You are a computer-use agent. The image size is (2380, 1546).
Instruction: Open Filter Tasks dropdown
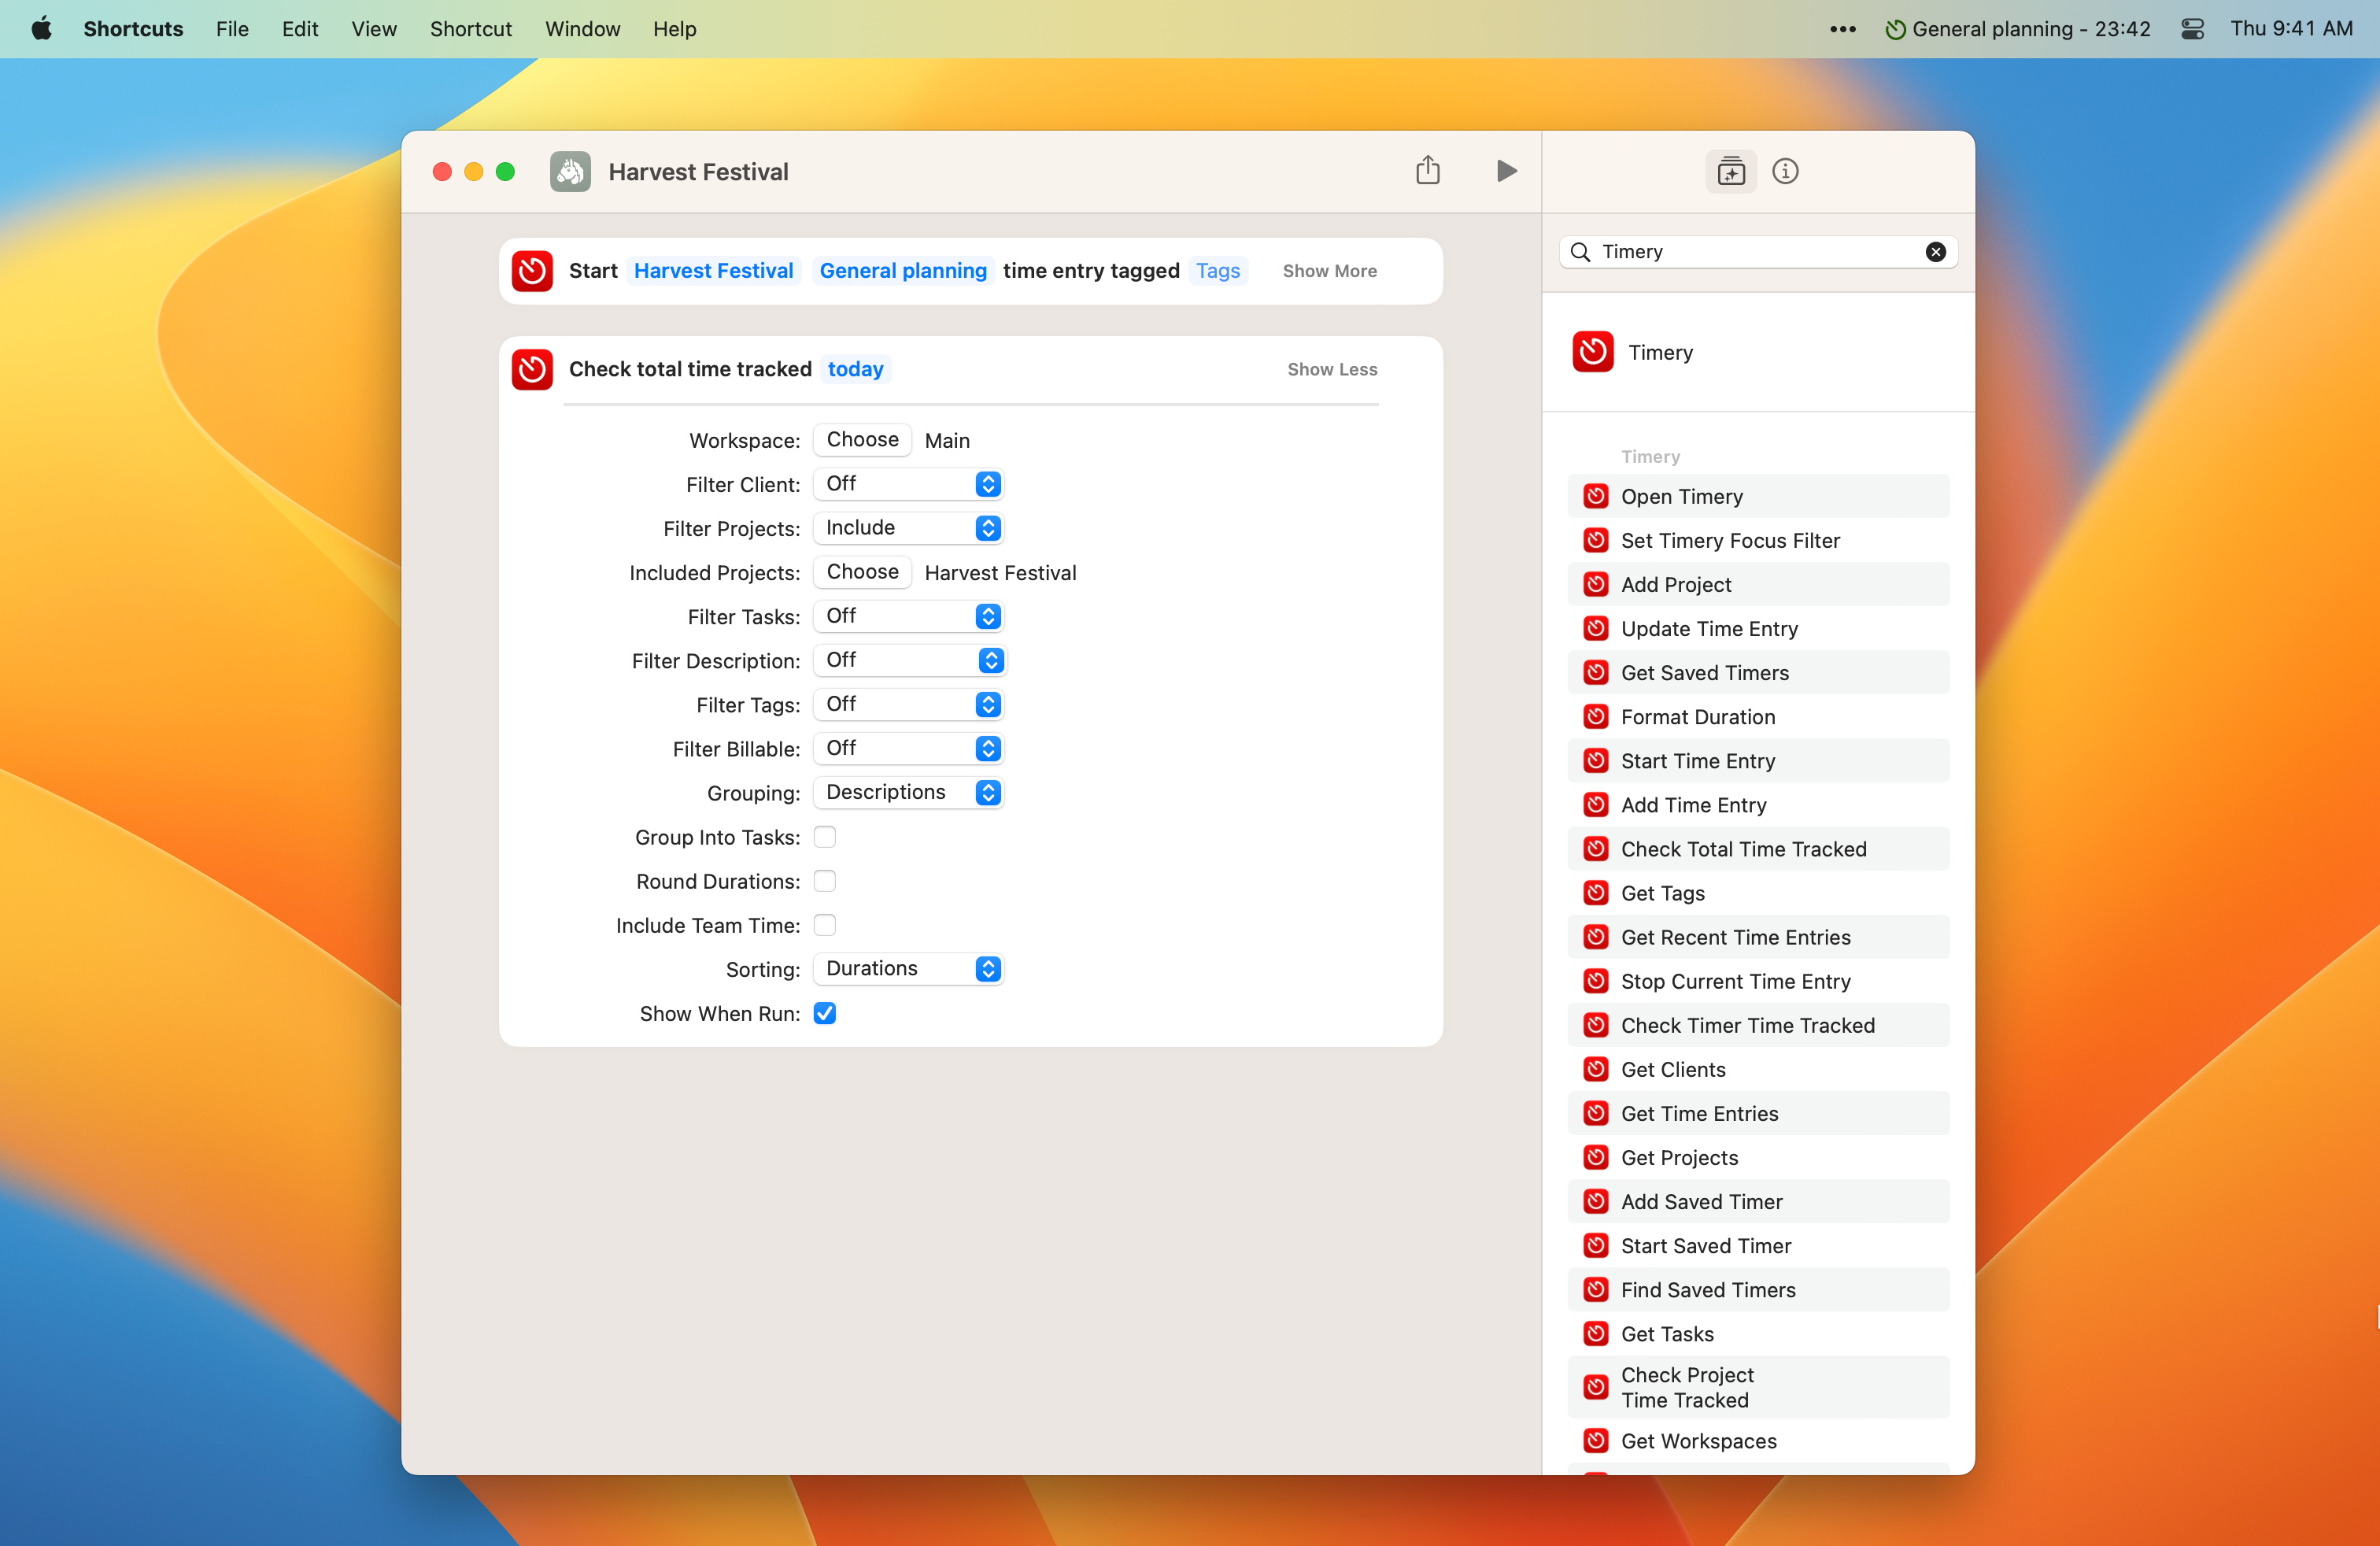tap(908, 616)
